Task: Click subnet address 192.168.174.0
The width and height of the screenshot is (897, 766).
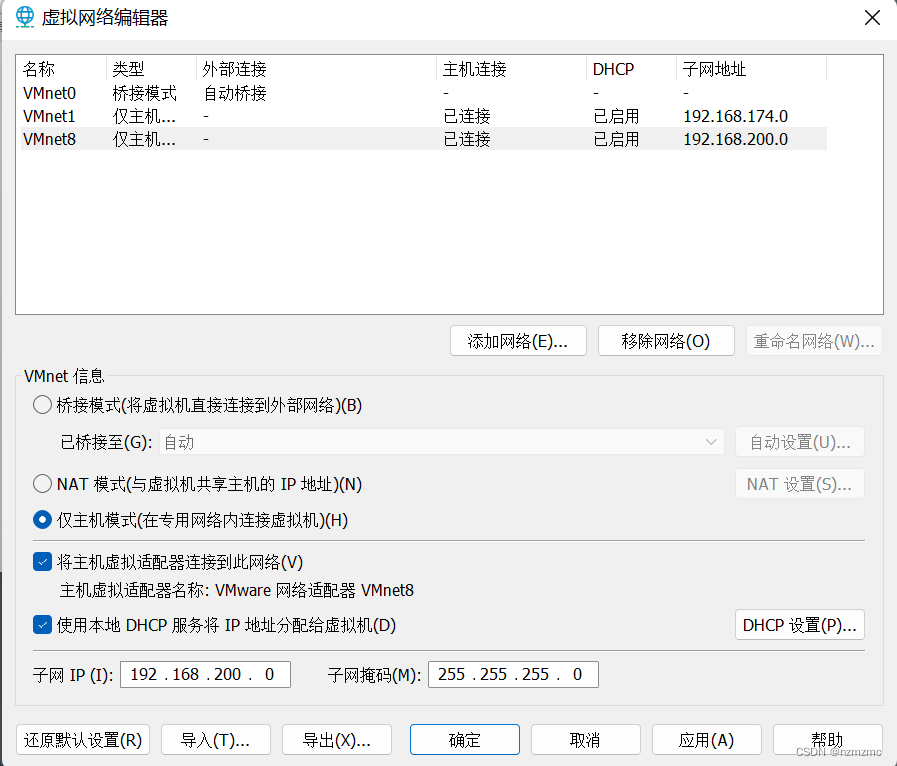Action: tap(736, 116)
